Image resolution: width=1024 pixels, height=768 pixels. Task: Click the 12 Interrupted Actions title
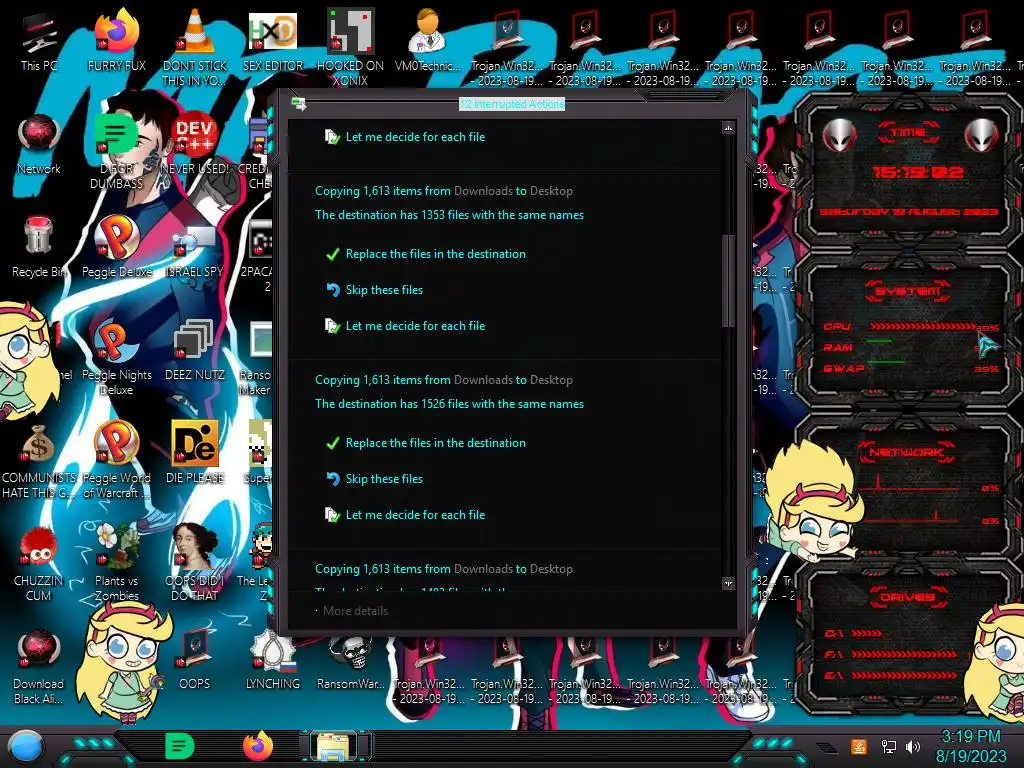(512, 104)
